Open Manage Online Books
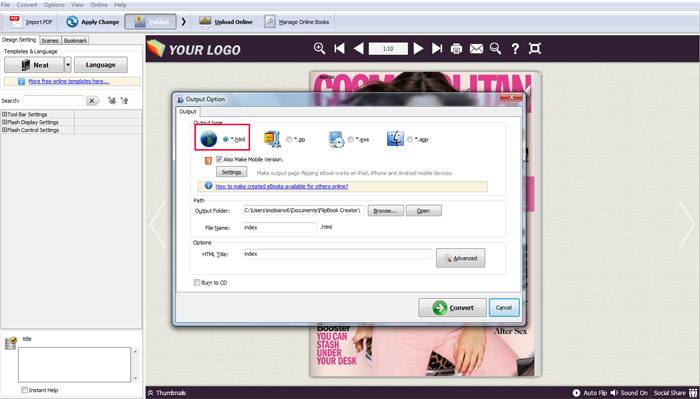Image resolution: width=700 pixels, height=399 pixels. tap(297, 22)
